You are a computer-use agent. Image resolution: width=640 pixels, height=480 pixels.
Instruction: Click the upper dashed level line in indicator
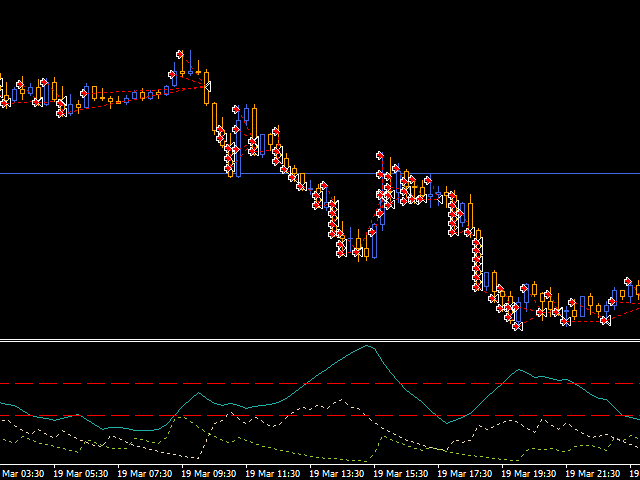(100, 383)
